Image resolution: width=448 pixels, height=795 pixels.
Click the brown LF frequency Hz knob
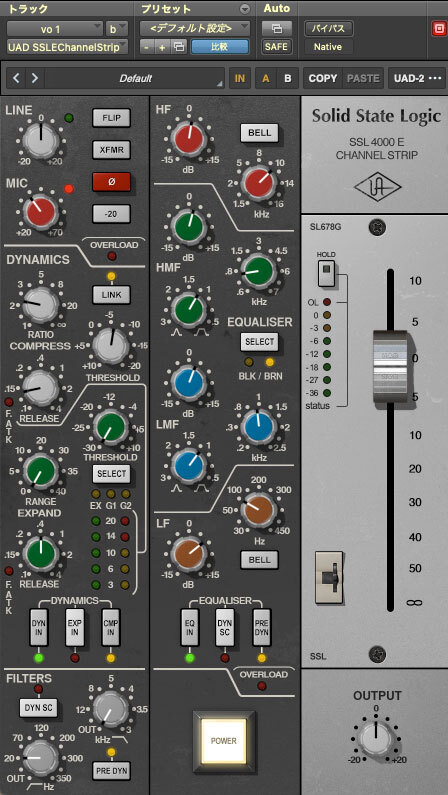(x=258, y=510)
